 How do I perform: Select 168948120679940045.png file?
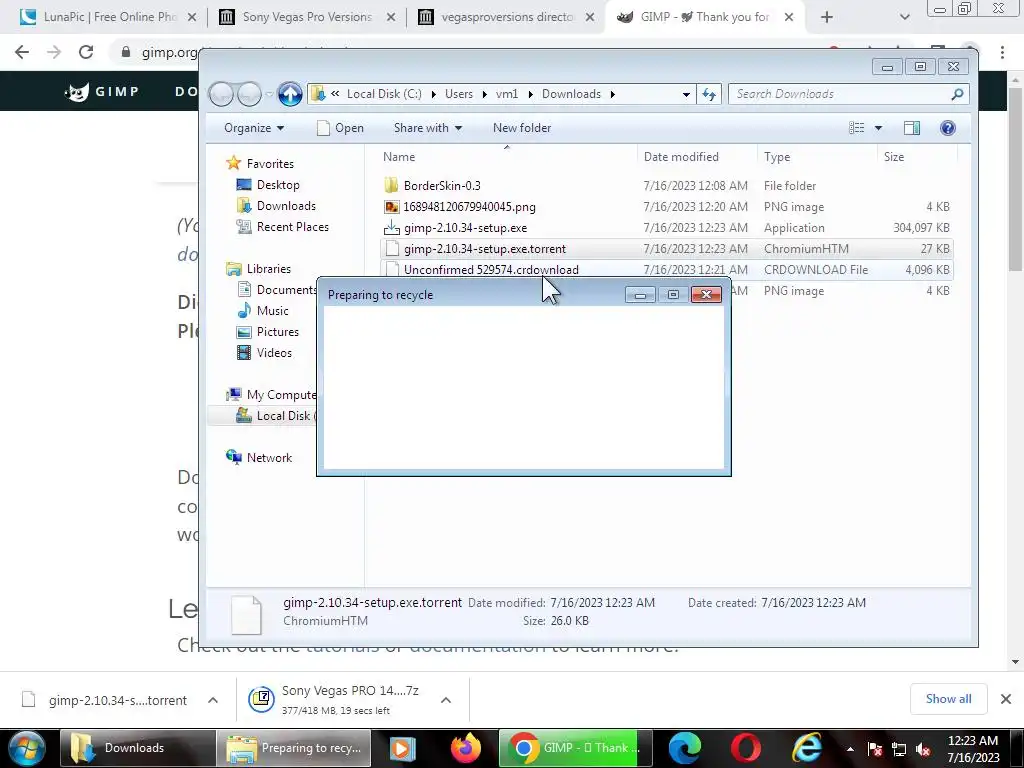[x=470, y=207]
